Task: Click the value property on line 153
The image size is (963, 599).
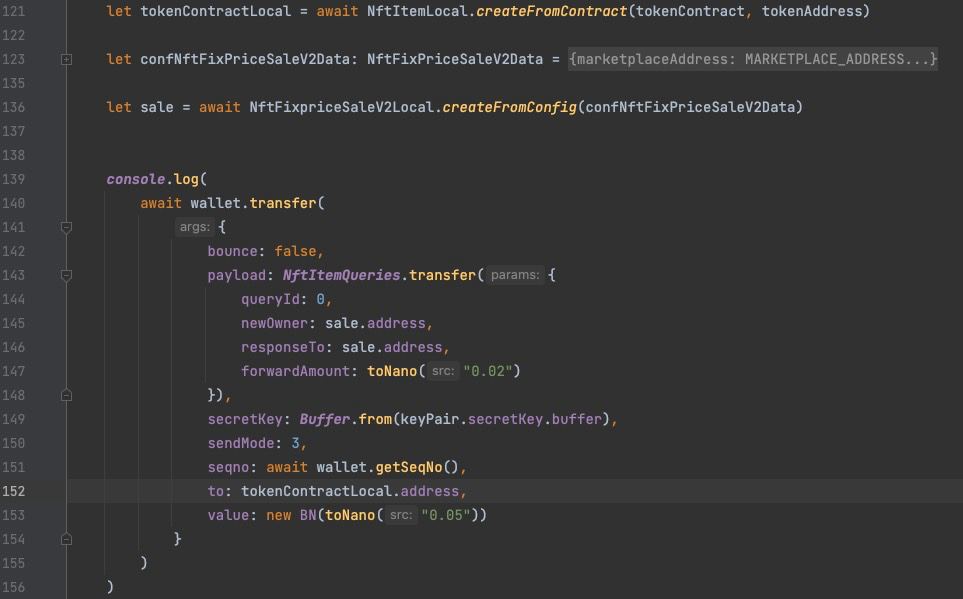Action: pos(228,515)
